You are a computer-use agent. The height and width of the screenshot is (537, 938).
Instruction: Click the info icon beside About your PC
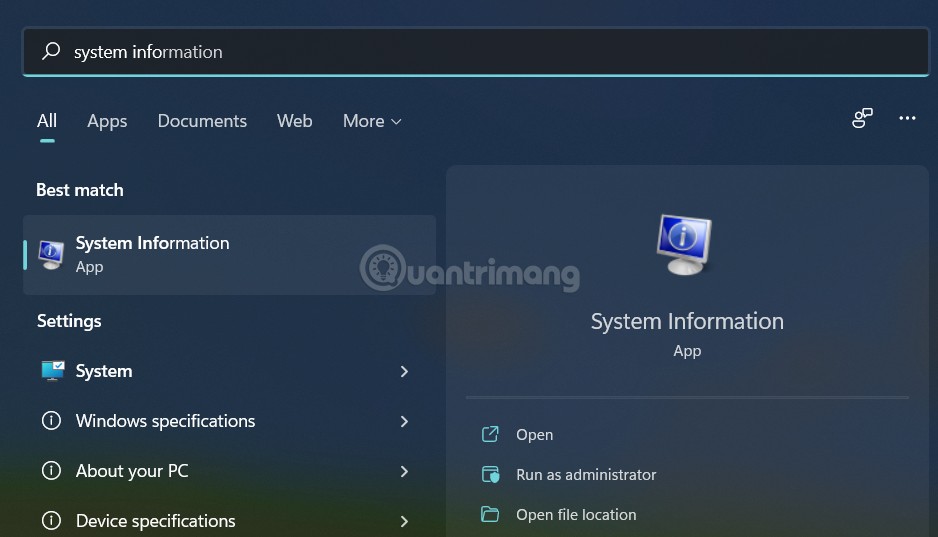coord(51,471)
